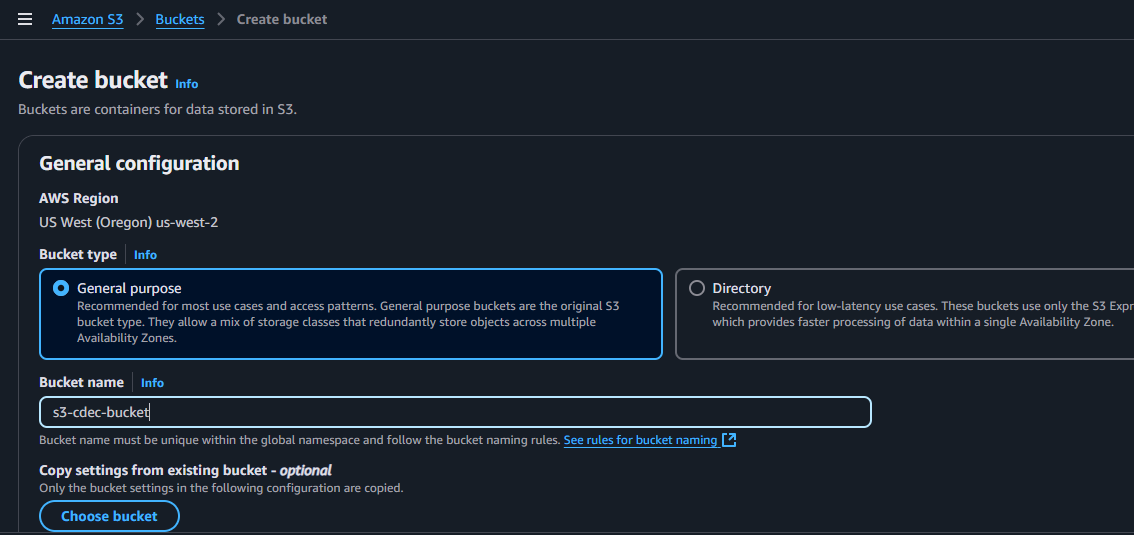Navigate to the Buckets breadcrumb link

(x=180, y=19)
